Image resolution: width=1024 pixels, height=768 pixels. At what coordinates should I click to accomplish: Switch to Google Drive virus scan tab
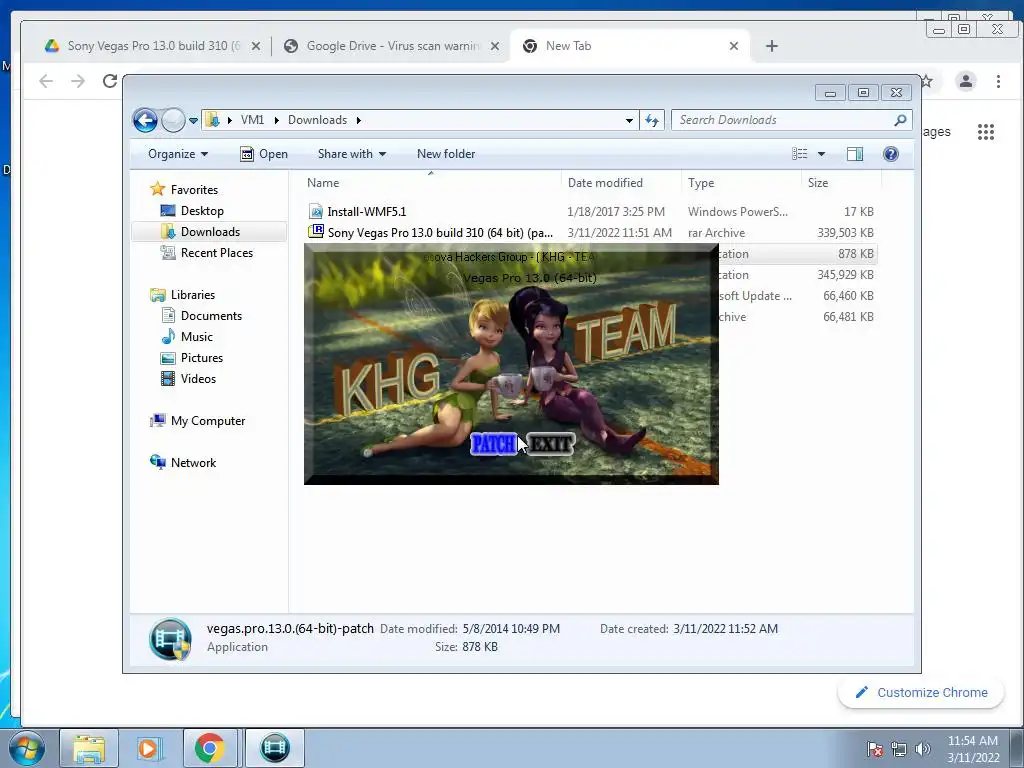pyautogui.click(x=392, y=46)
